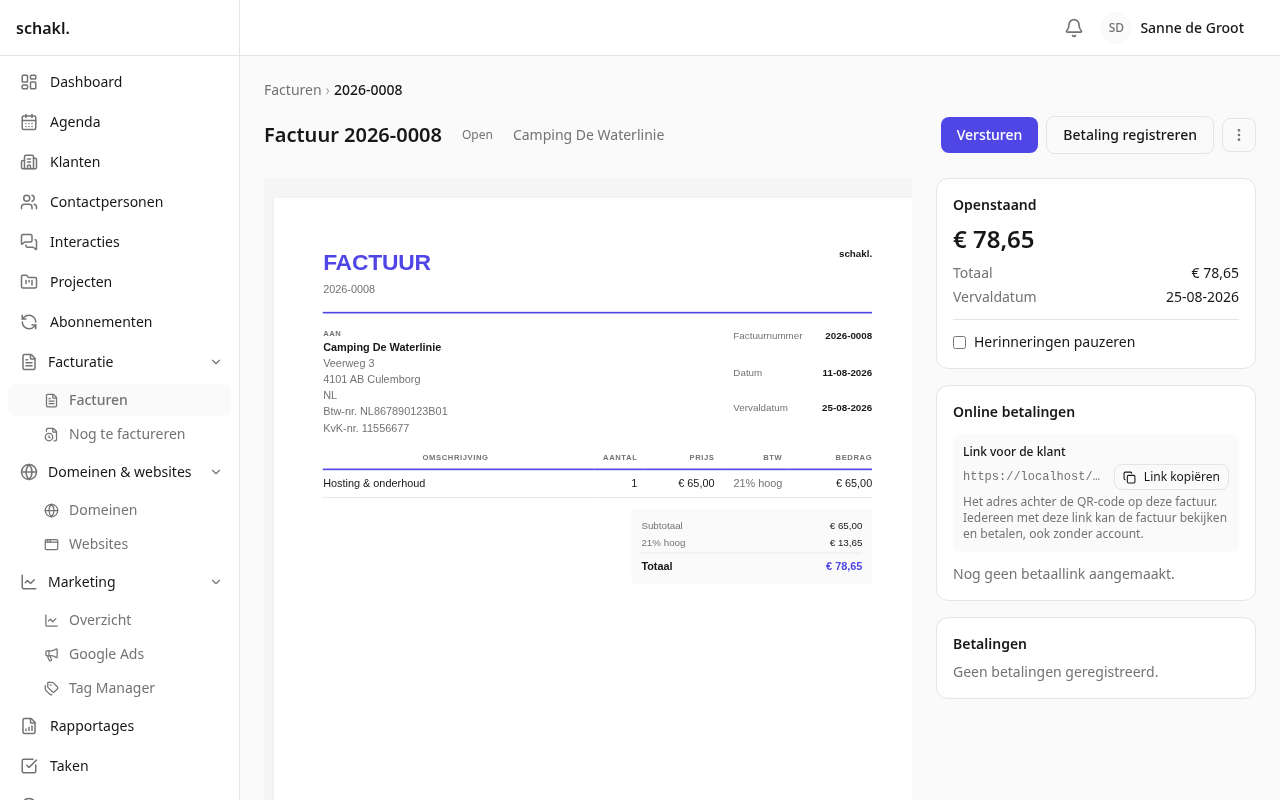Screen dimensions: 1280x800
Task: Open Klanten in the sidebar
Action: point(119,162)
